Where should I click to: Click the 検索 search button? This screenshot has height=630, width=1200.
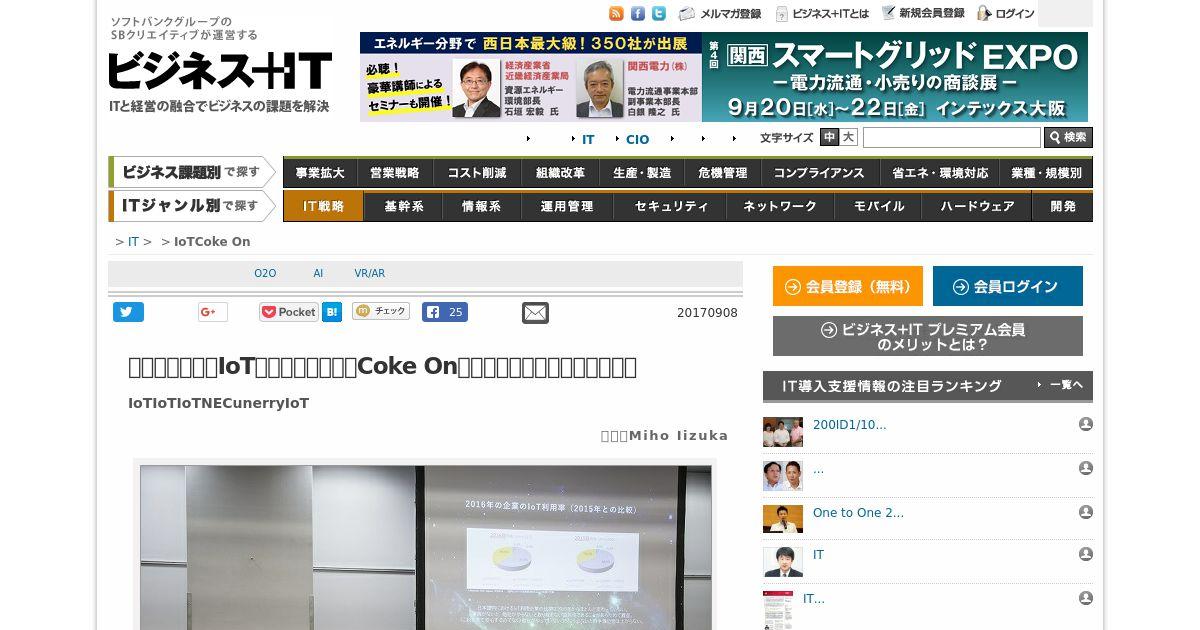pos(1068,138)
